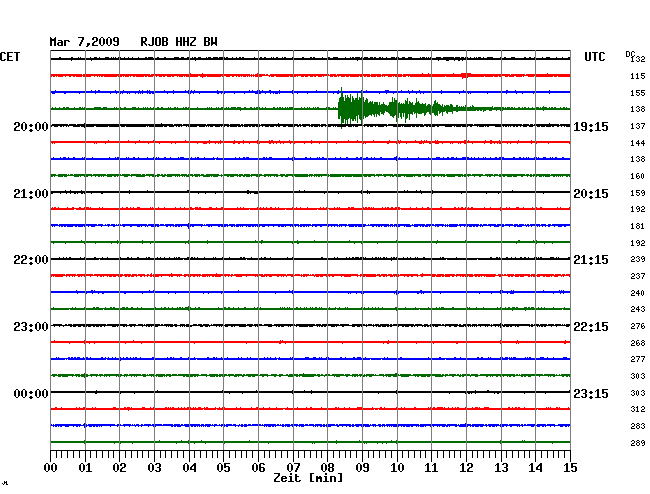Select minute tick label "09" on the time axis
650x494 pixels.
(362, 467)
